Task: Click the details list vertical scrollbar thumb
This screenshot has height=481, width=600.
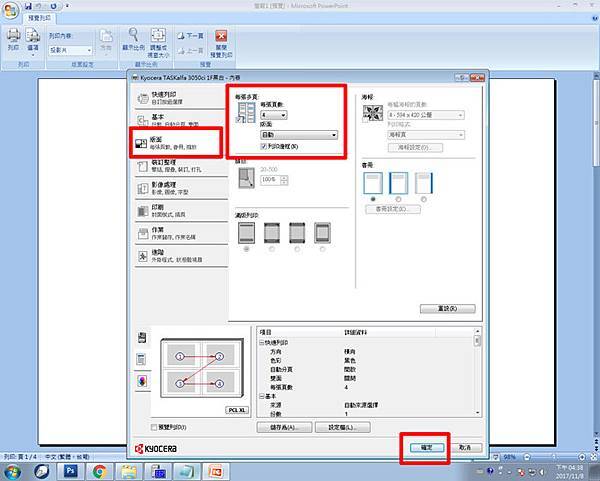Action: click(x=477, y=340)
